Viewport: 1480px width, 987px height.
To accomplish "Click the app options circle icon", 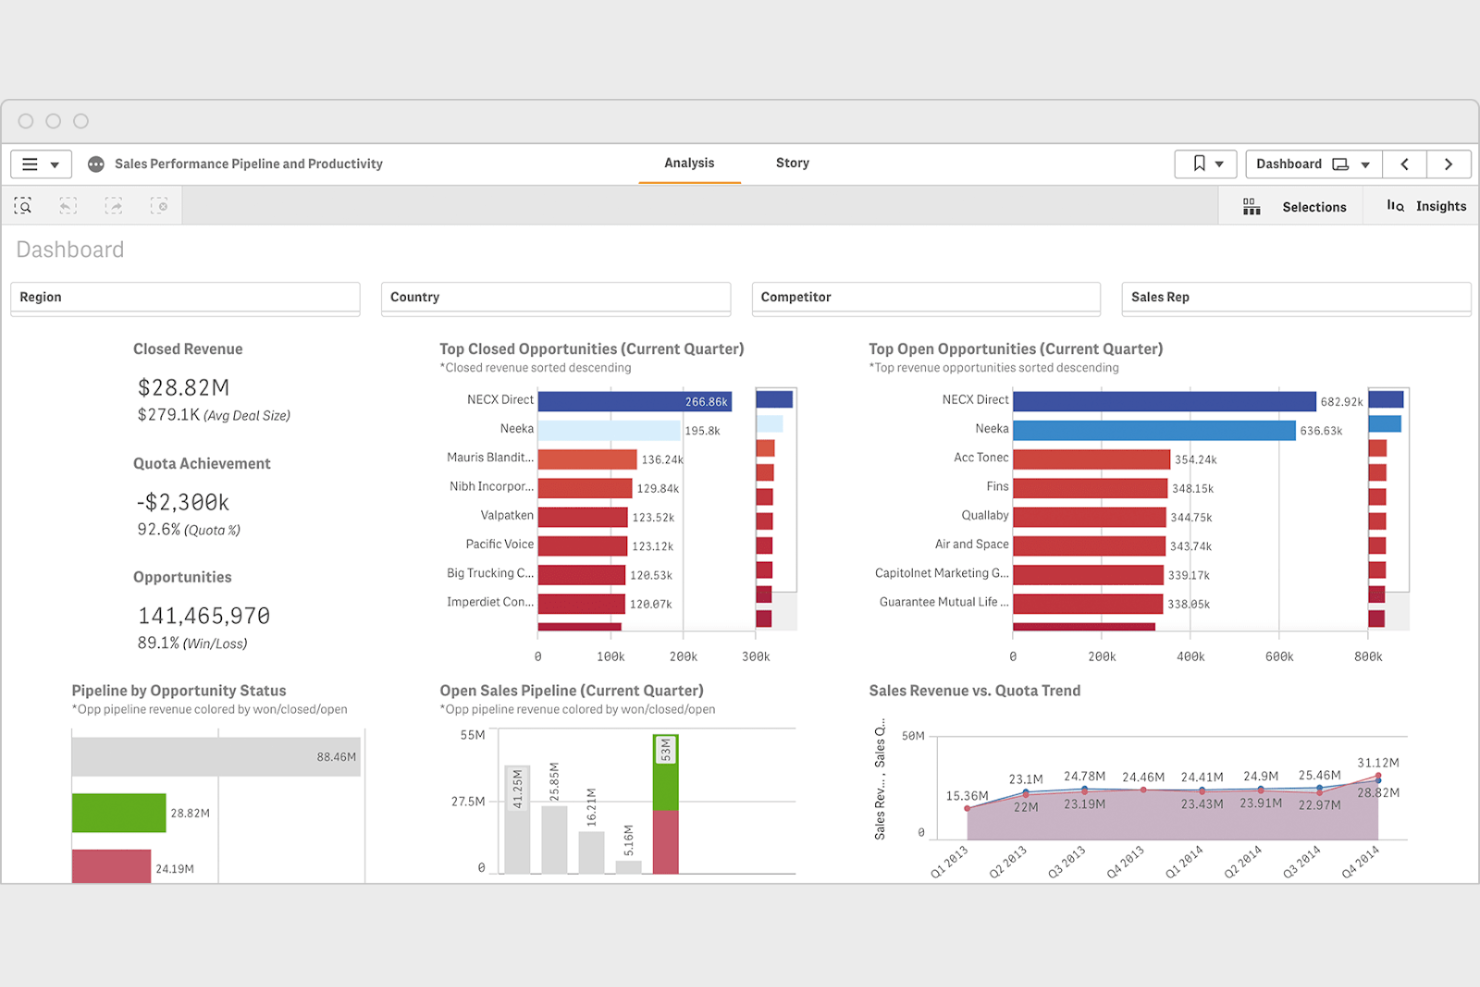I will (x=96, y=164).
